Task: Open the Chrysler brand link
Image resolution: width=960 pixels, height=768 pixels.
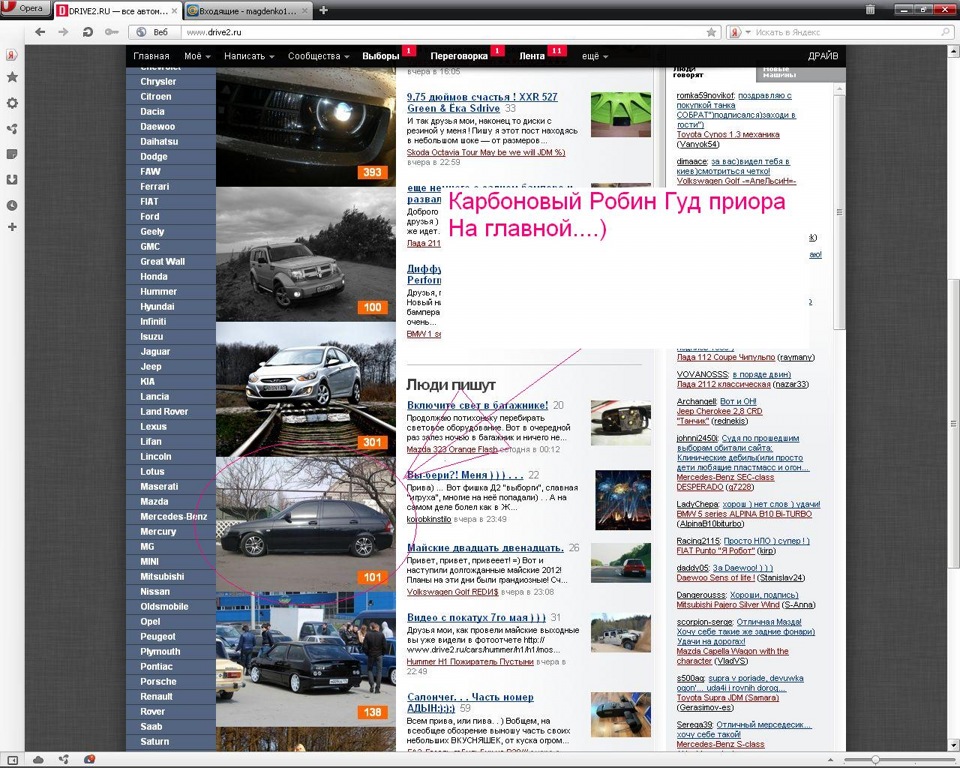Action: [x=158, y=81]
